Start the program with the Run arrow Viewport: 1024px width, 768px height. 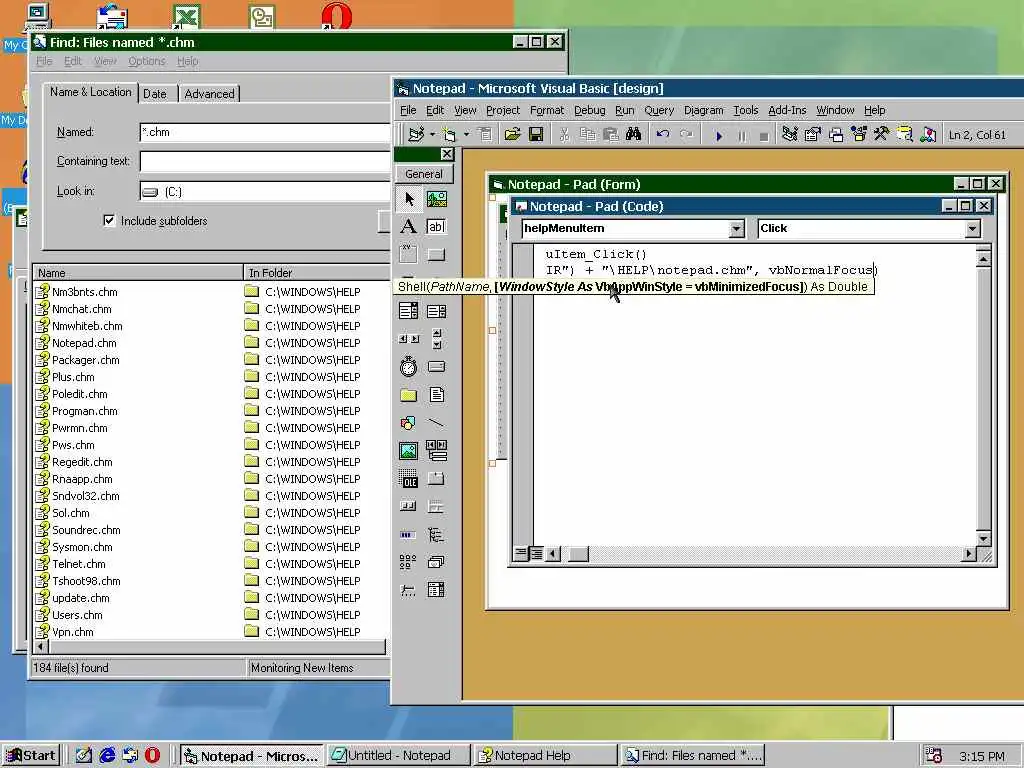pyautogui.click(x=719, y=135)
